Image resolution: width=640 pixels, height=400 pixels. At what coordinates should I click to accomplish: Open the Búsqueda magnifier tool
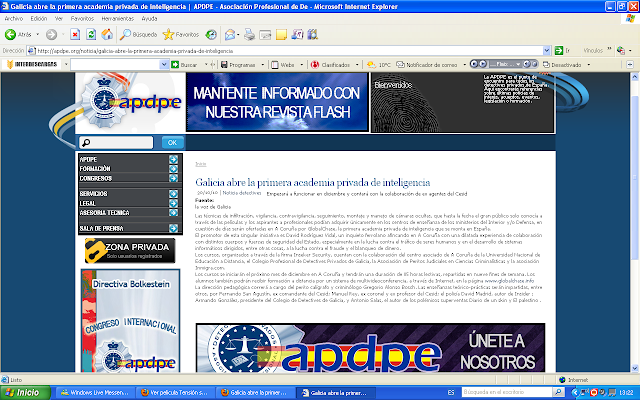coord(138,35)
